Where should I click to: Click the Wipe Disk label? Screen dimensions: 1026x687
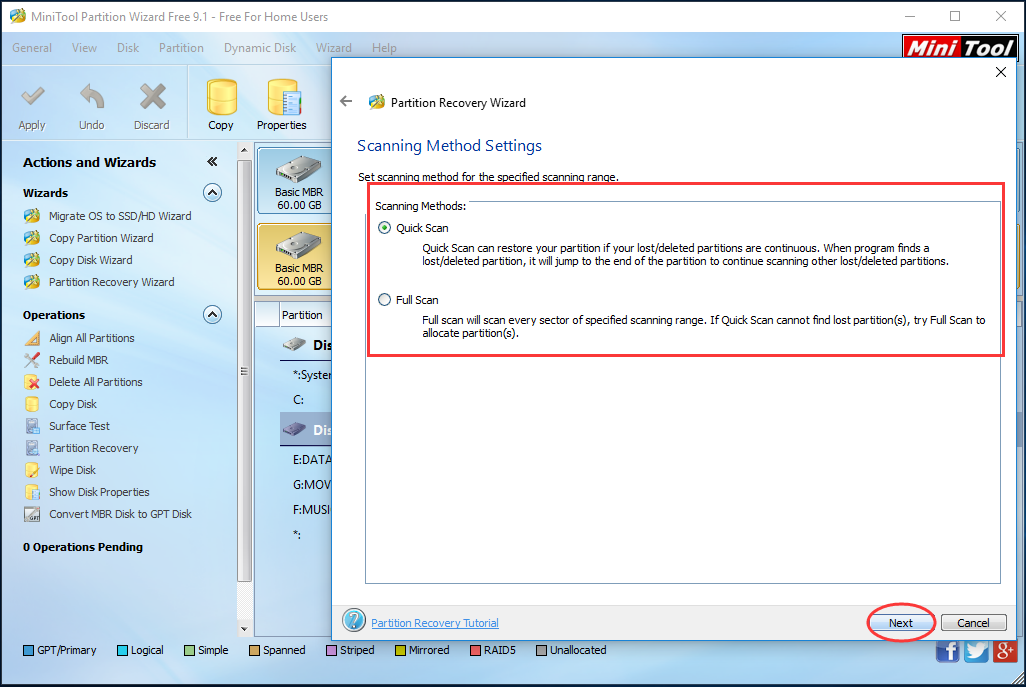[x=73, y=470]
